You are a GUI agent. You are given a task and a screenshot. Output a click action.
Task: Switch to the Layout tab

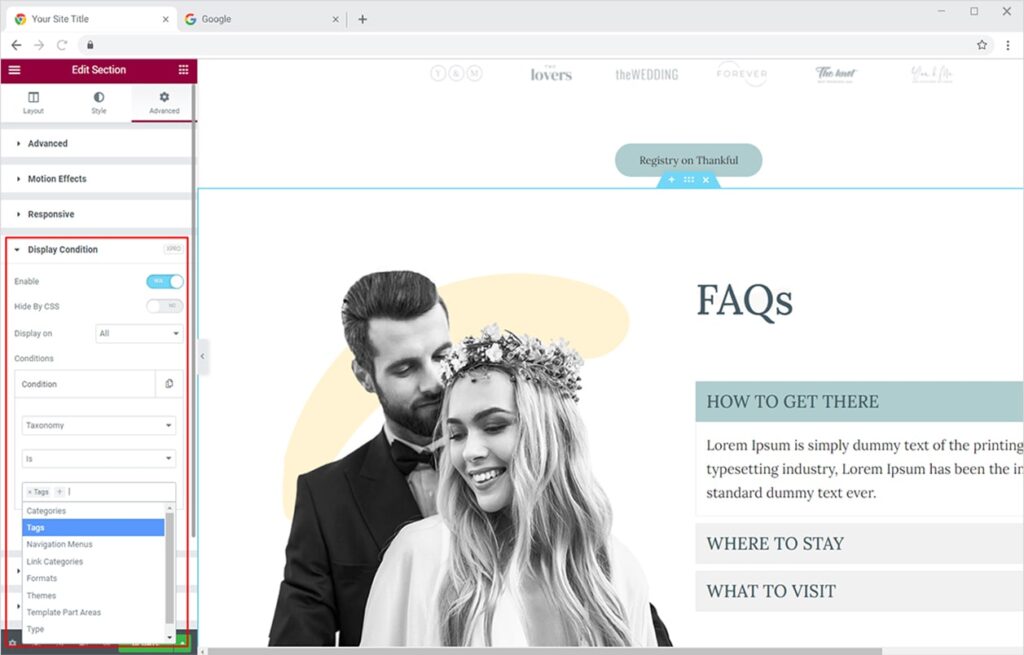(33, 103)
